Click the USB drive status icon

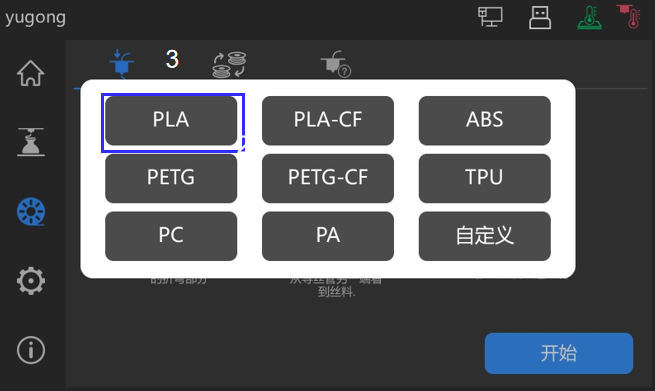540,18
